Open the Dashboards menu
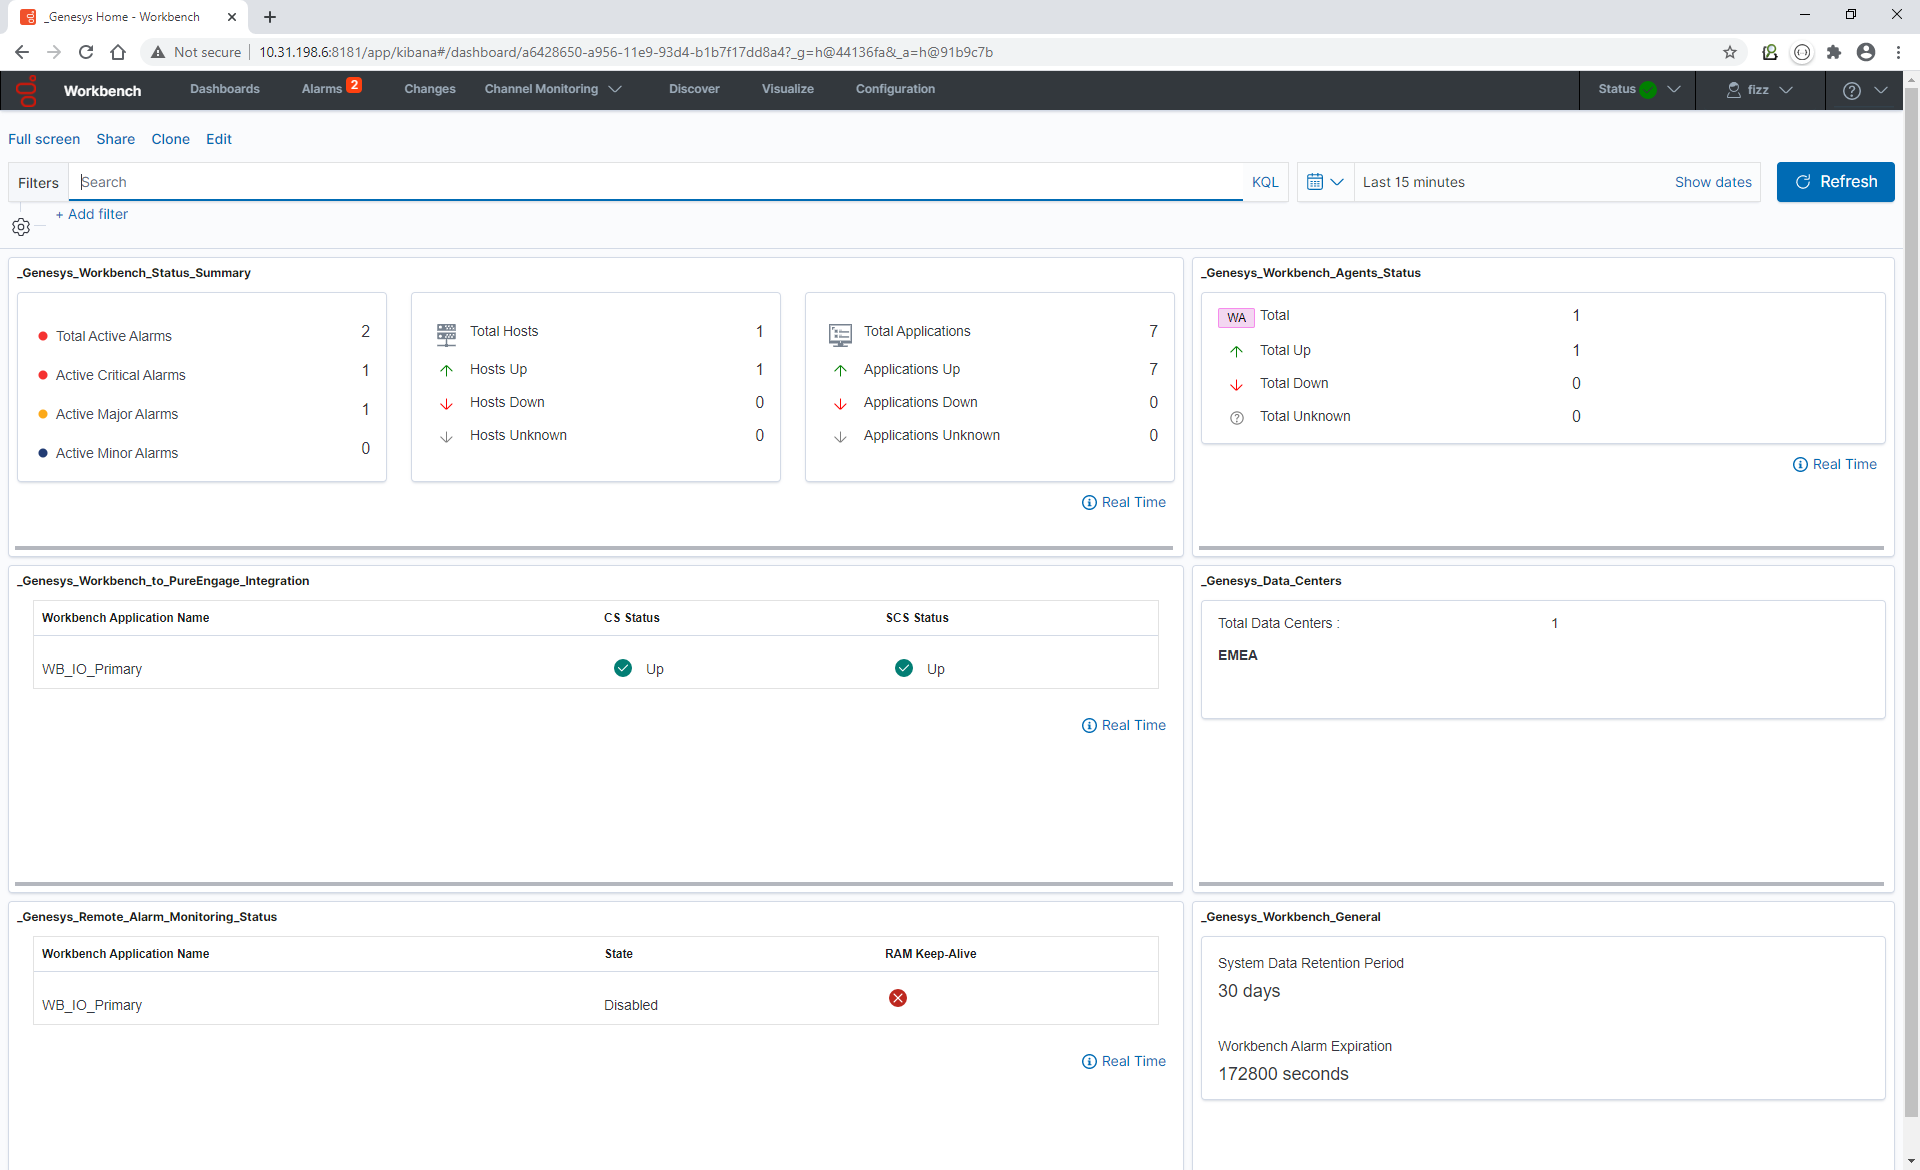The image size is (1920, 1170). [224, 89]
